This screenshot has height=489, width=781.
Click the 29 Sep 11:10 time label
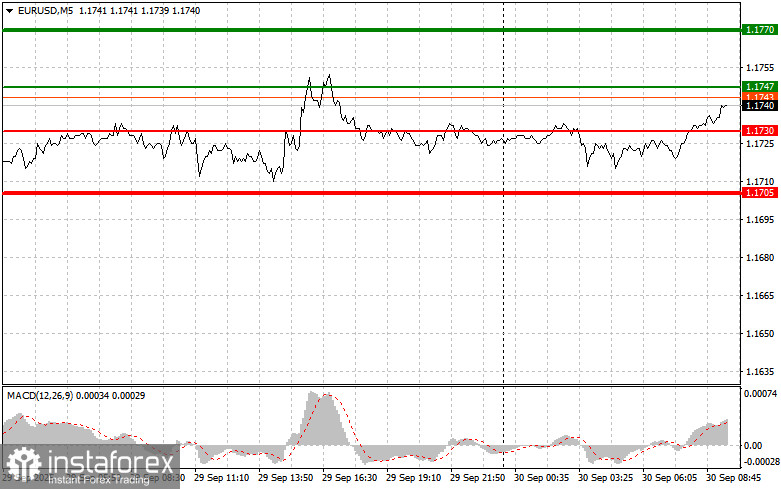(222, 478)
